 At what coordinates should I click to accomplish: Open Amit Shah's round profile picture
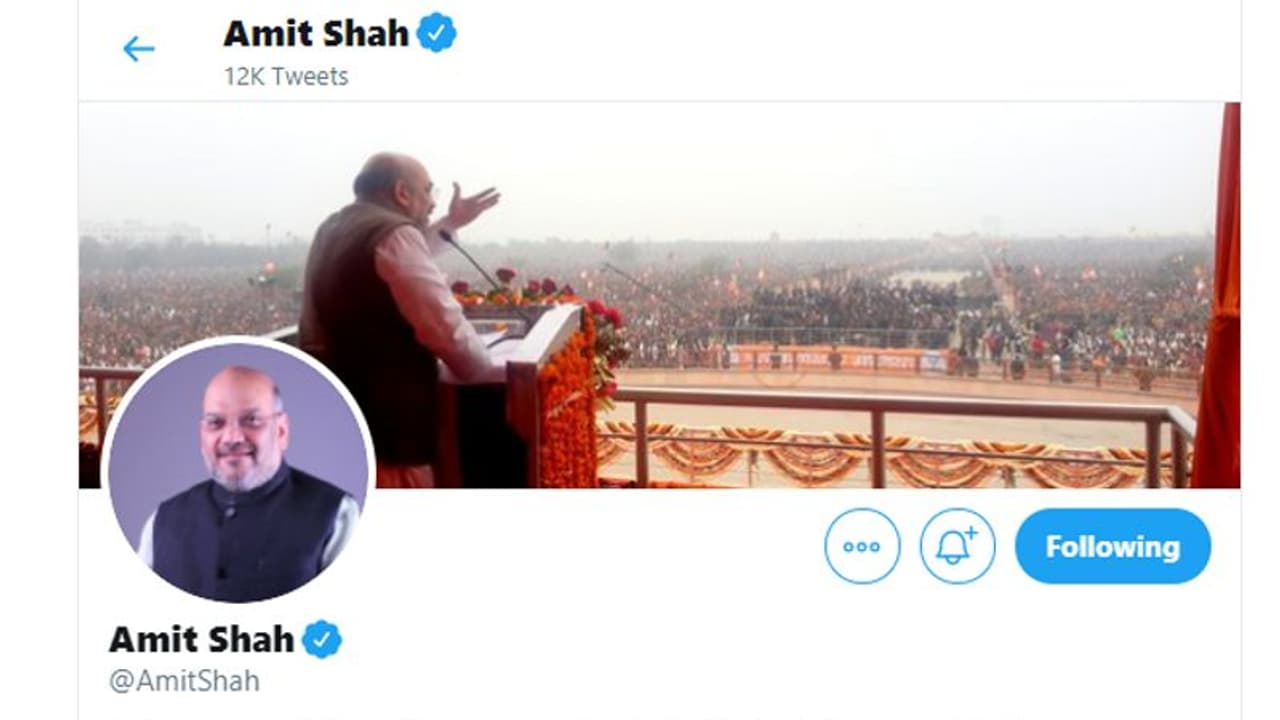(238, 470)
